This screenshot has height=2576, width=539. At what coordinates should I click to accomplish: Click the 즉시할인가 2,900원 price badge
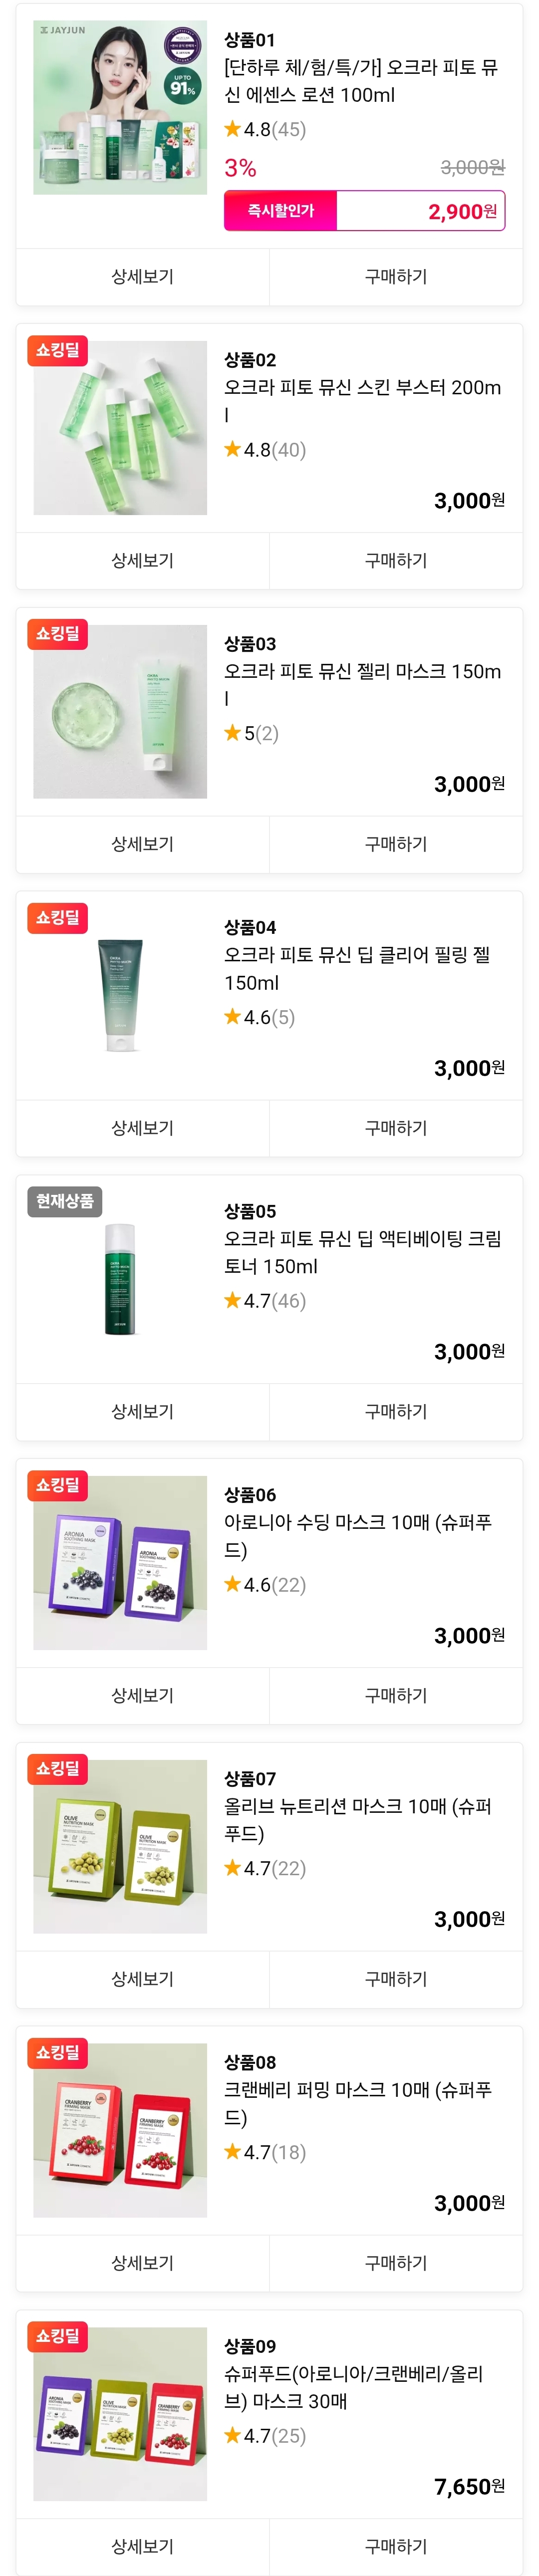[364, 211]
